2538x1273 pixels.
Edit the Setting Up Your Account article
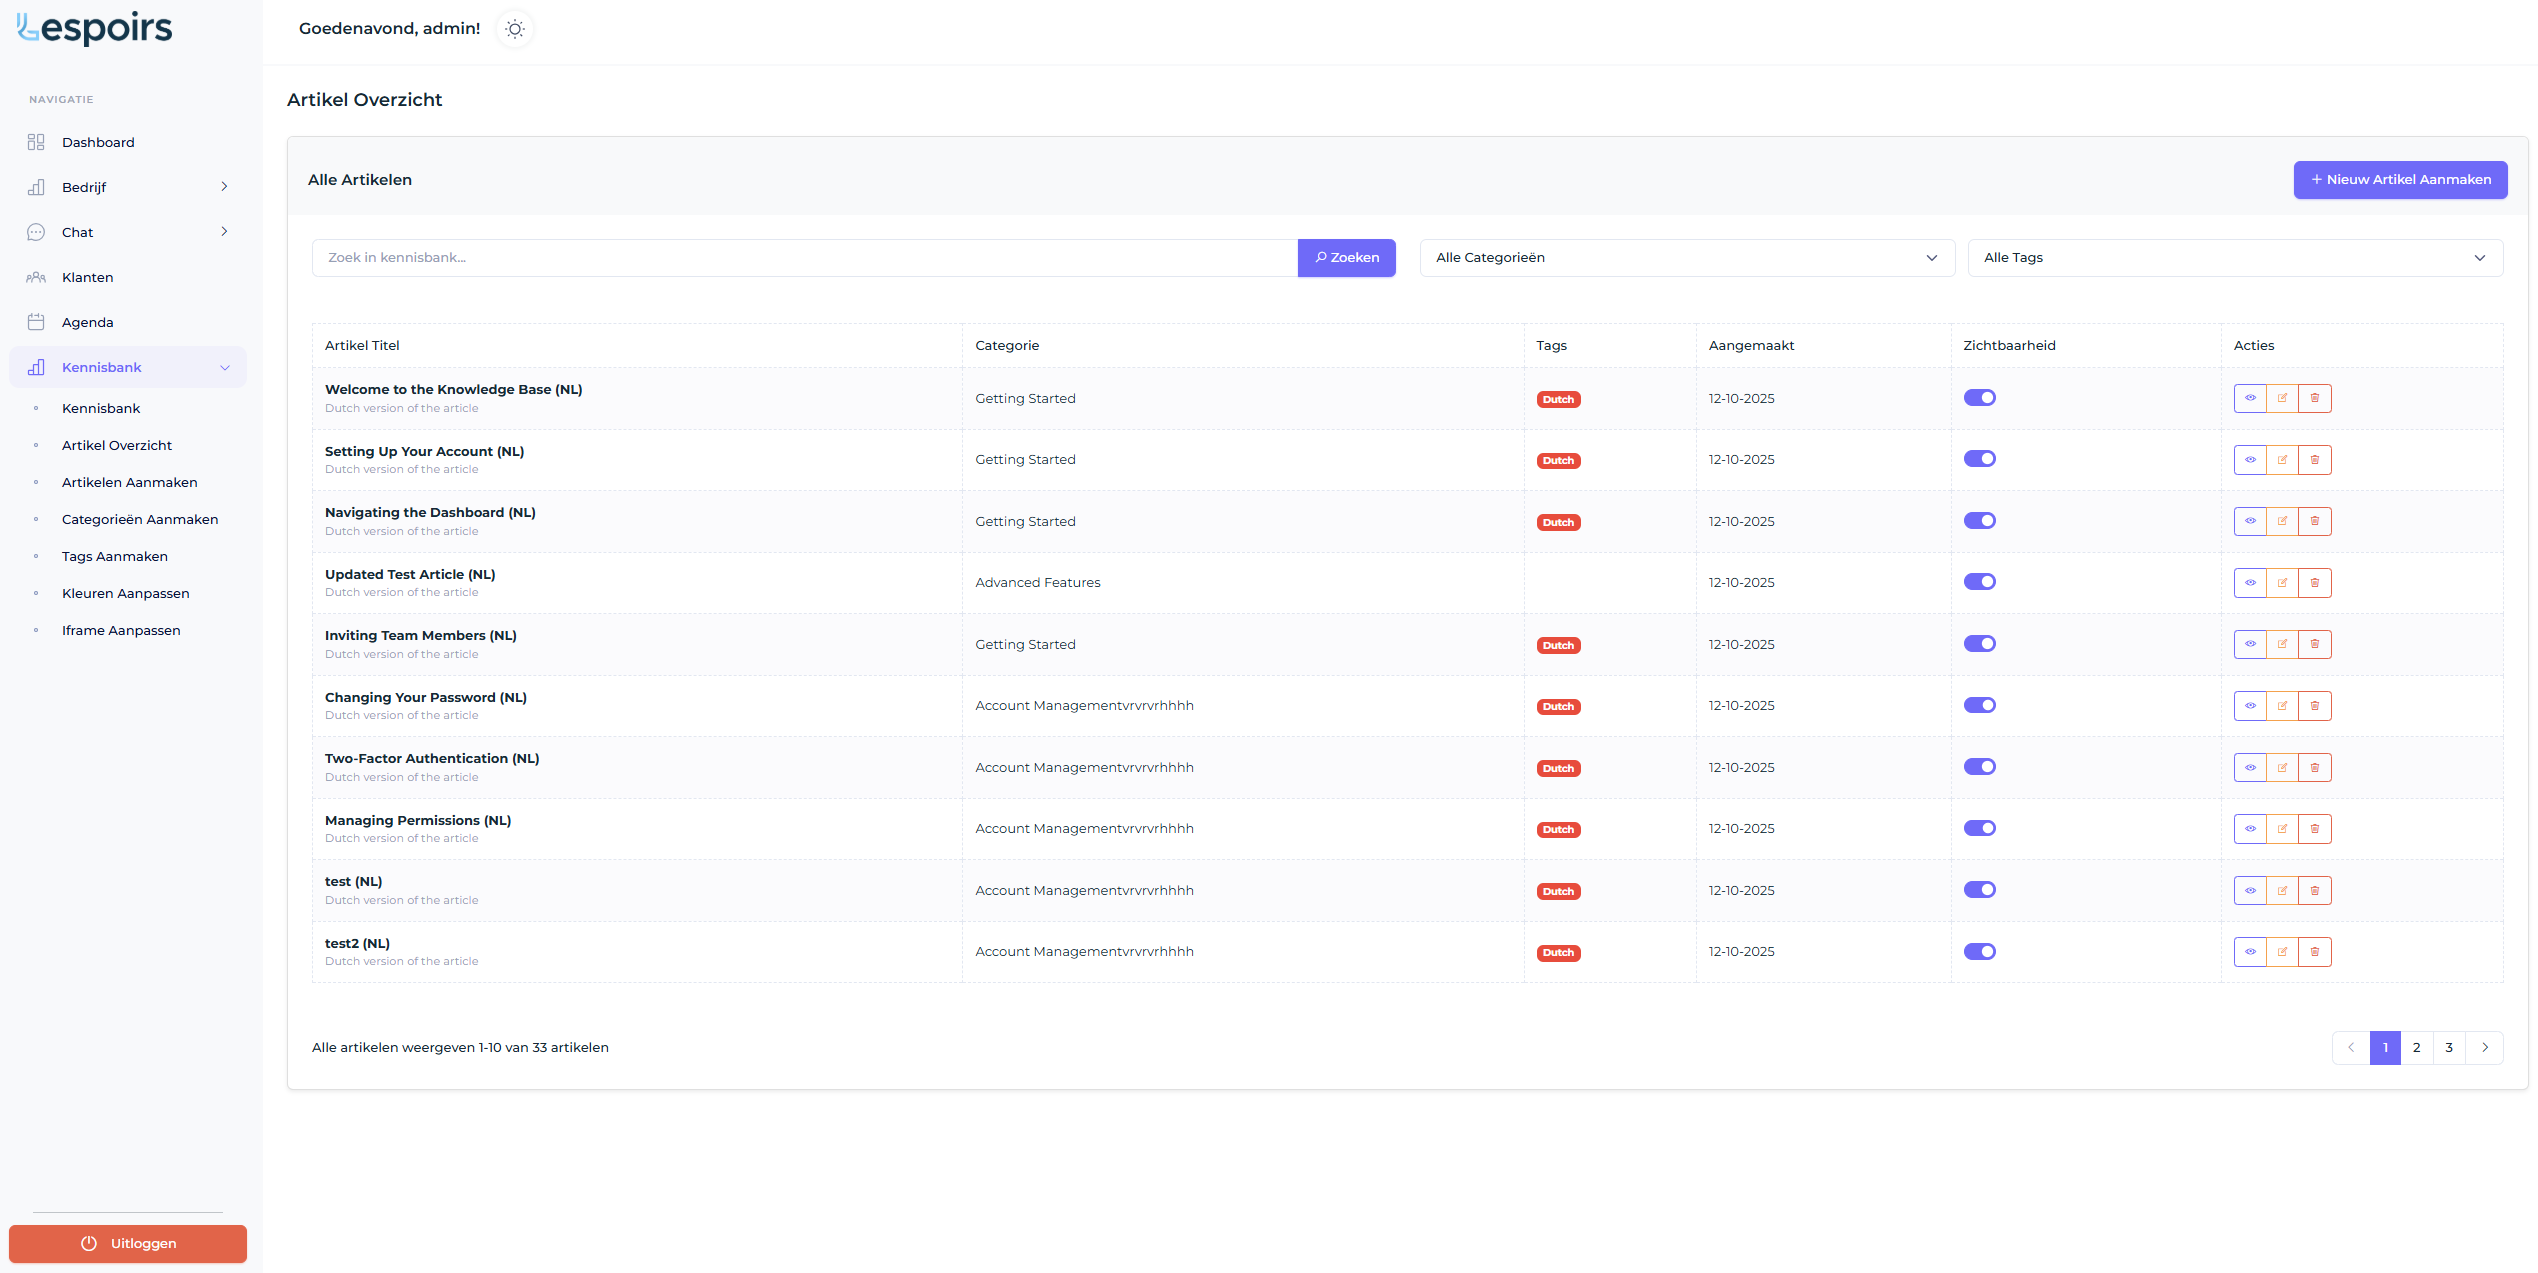pos(2282,460)
